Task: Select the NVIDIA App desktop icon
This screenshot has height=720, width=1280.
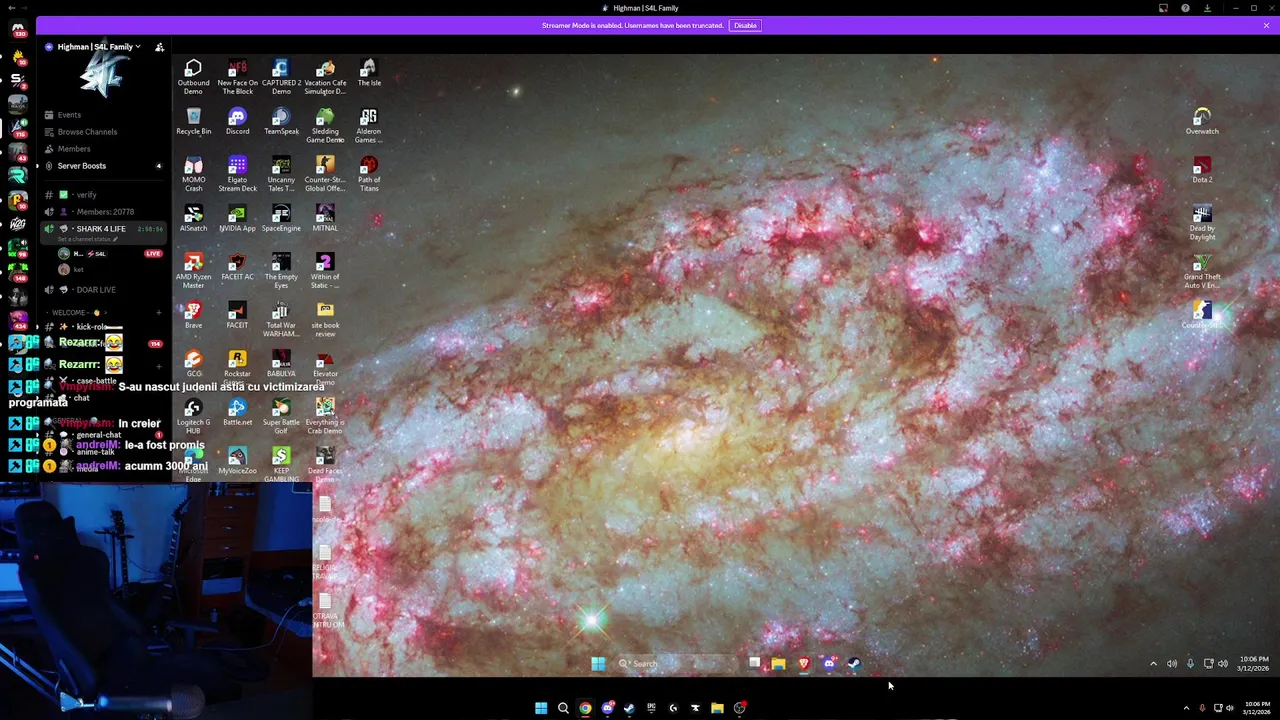Action: [237, 219]
